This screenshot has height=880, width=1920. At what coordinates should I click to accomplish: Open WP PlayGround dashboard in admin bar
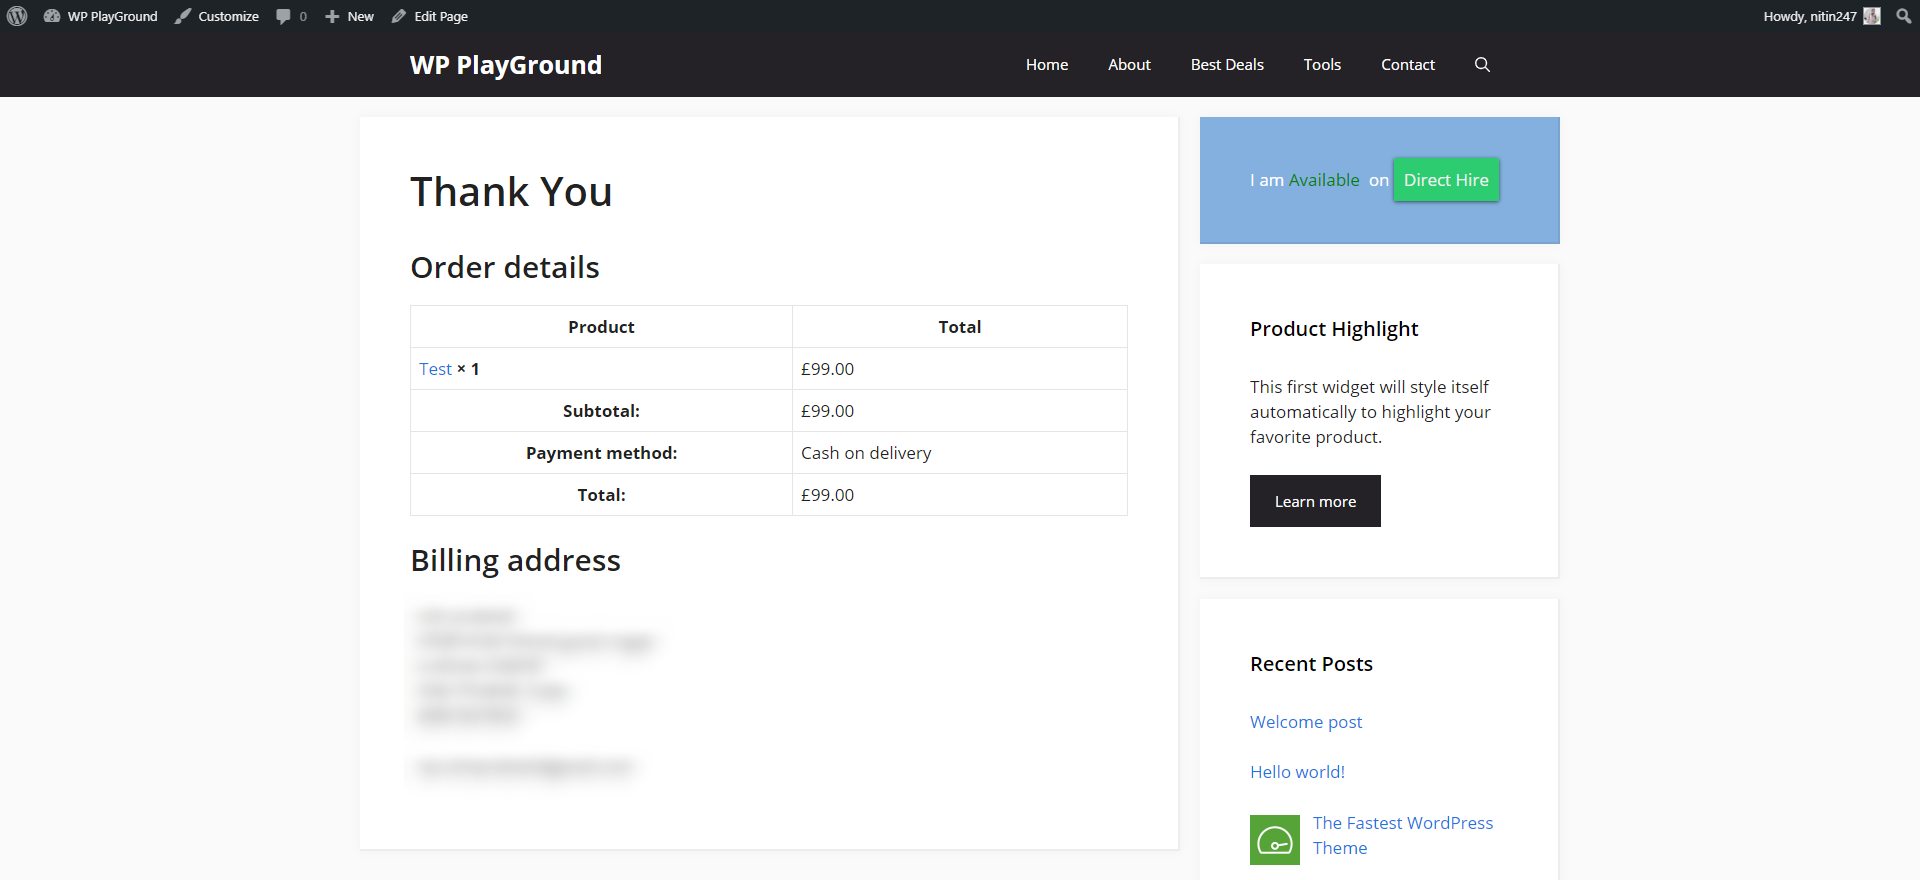pyautogui.click(x=101, y=16)
